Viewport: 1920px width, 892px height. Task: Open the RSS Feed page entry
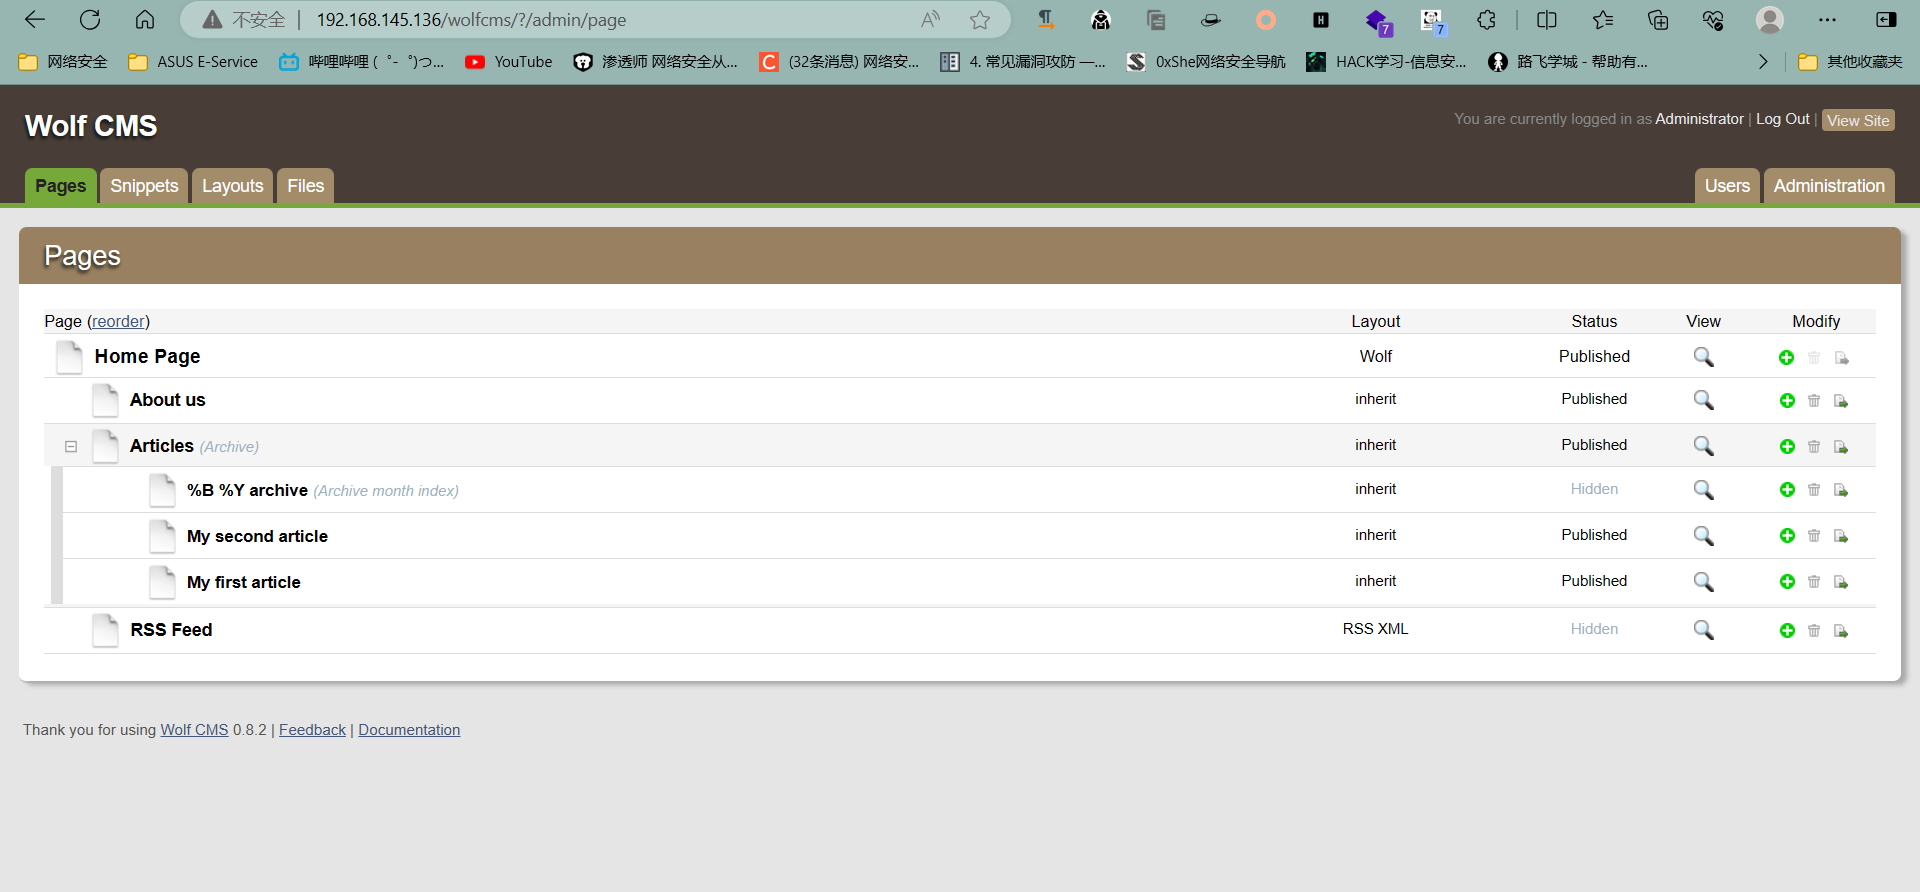coord(171,630)
